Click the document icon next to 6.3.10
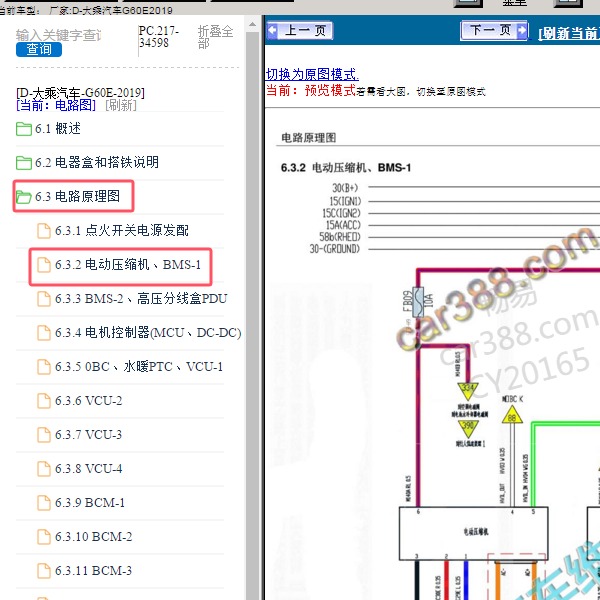This screenshot has width=600, height=600. point(44,537)
